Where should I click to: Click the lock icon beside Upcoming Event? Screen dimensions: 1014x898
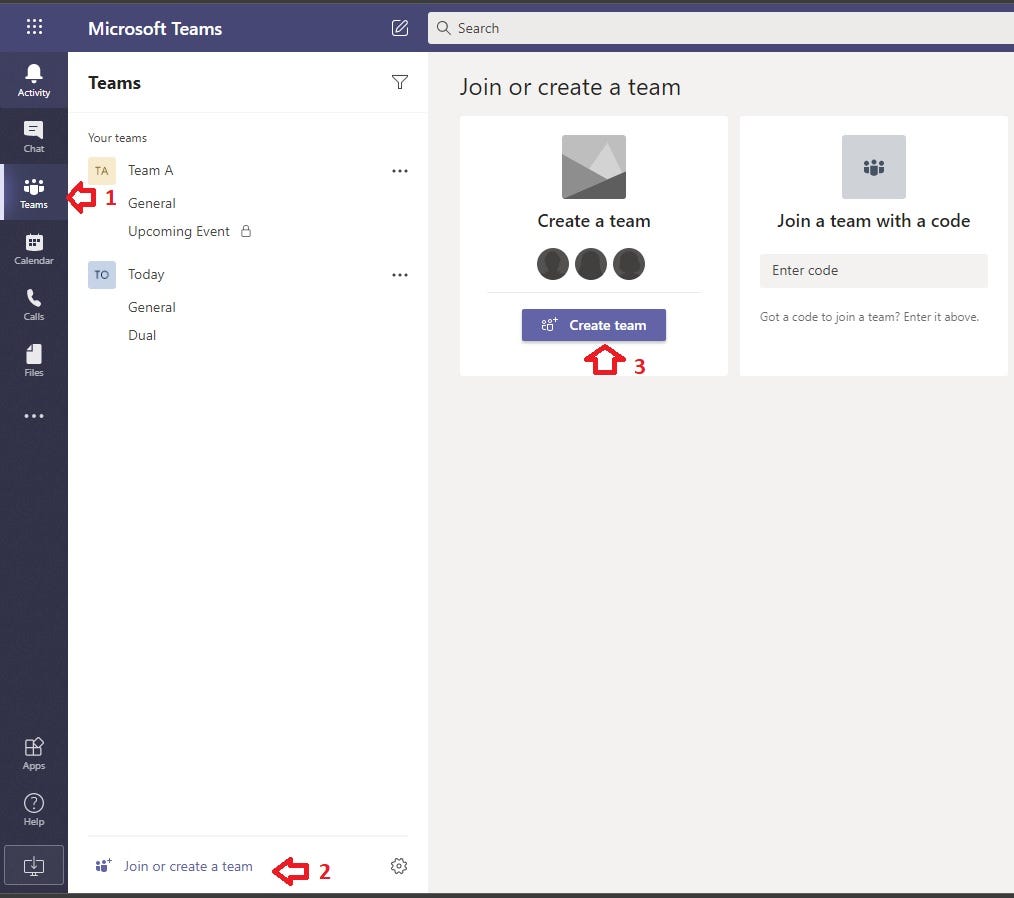pyautogui.click(x=246, y=231)
